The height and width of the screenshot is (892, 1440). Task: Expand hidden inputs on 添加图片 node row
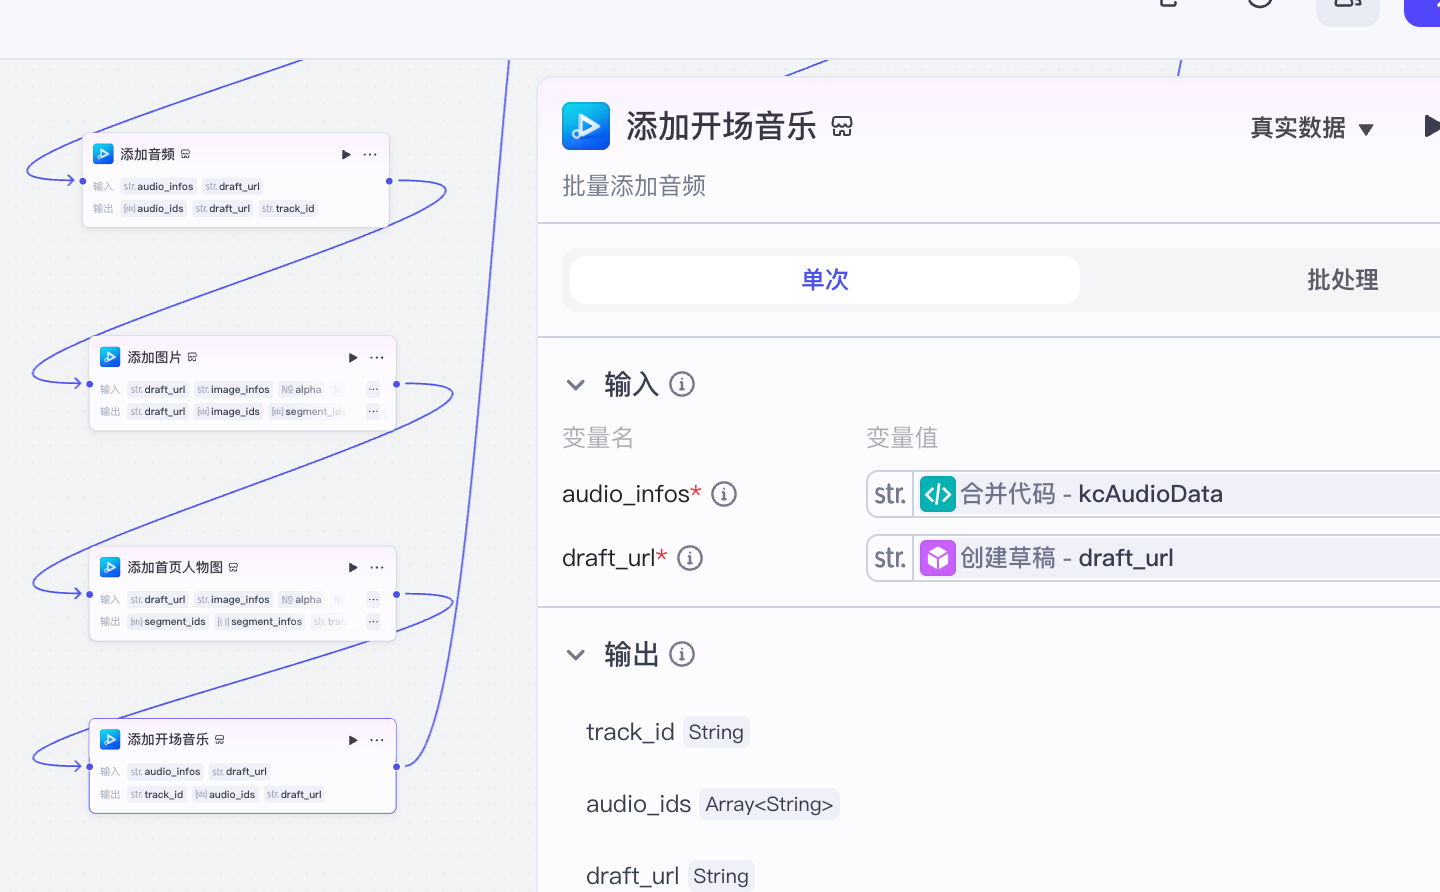(x=373, y=390)
